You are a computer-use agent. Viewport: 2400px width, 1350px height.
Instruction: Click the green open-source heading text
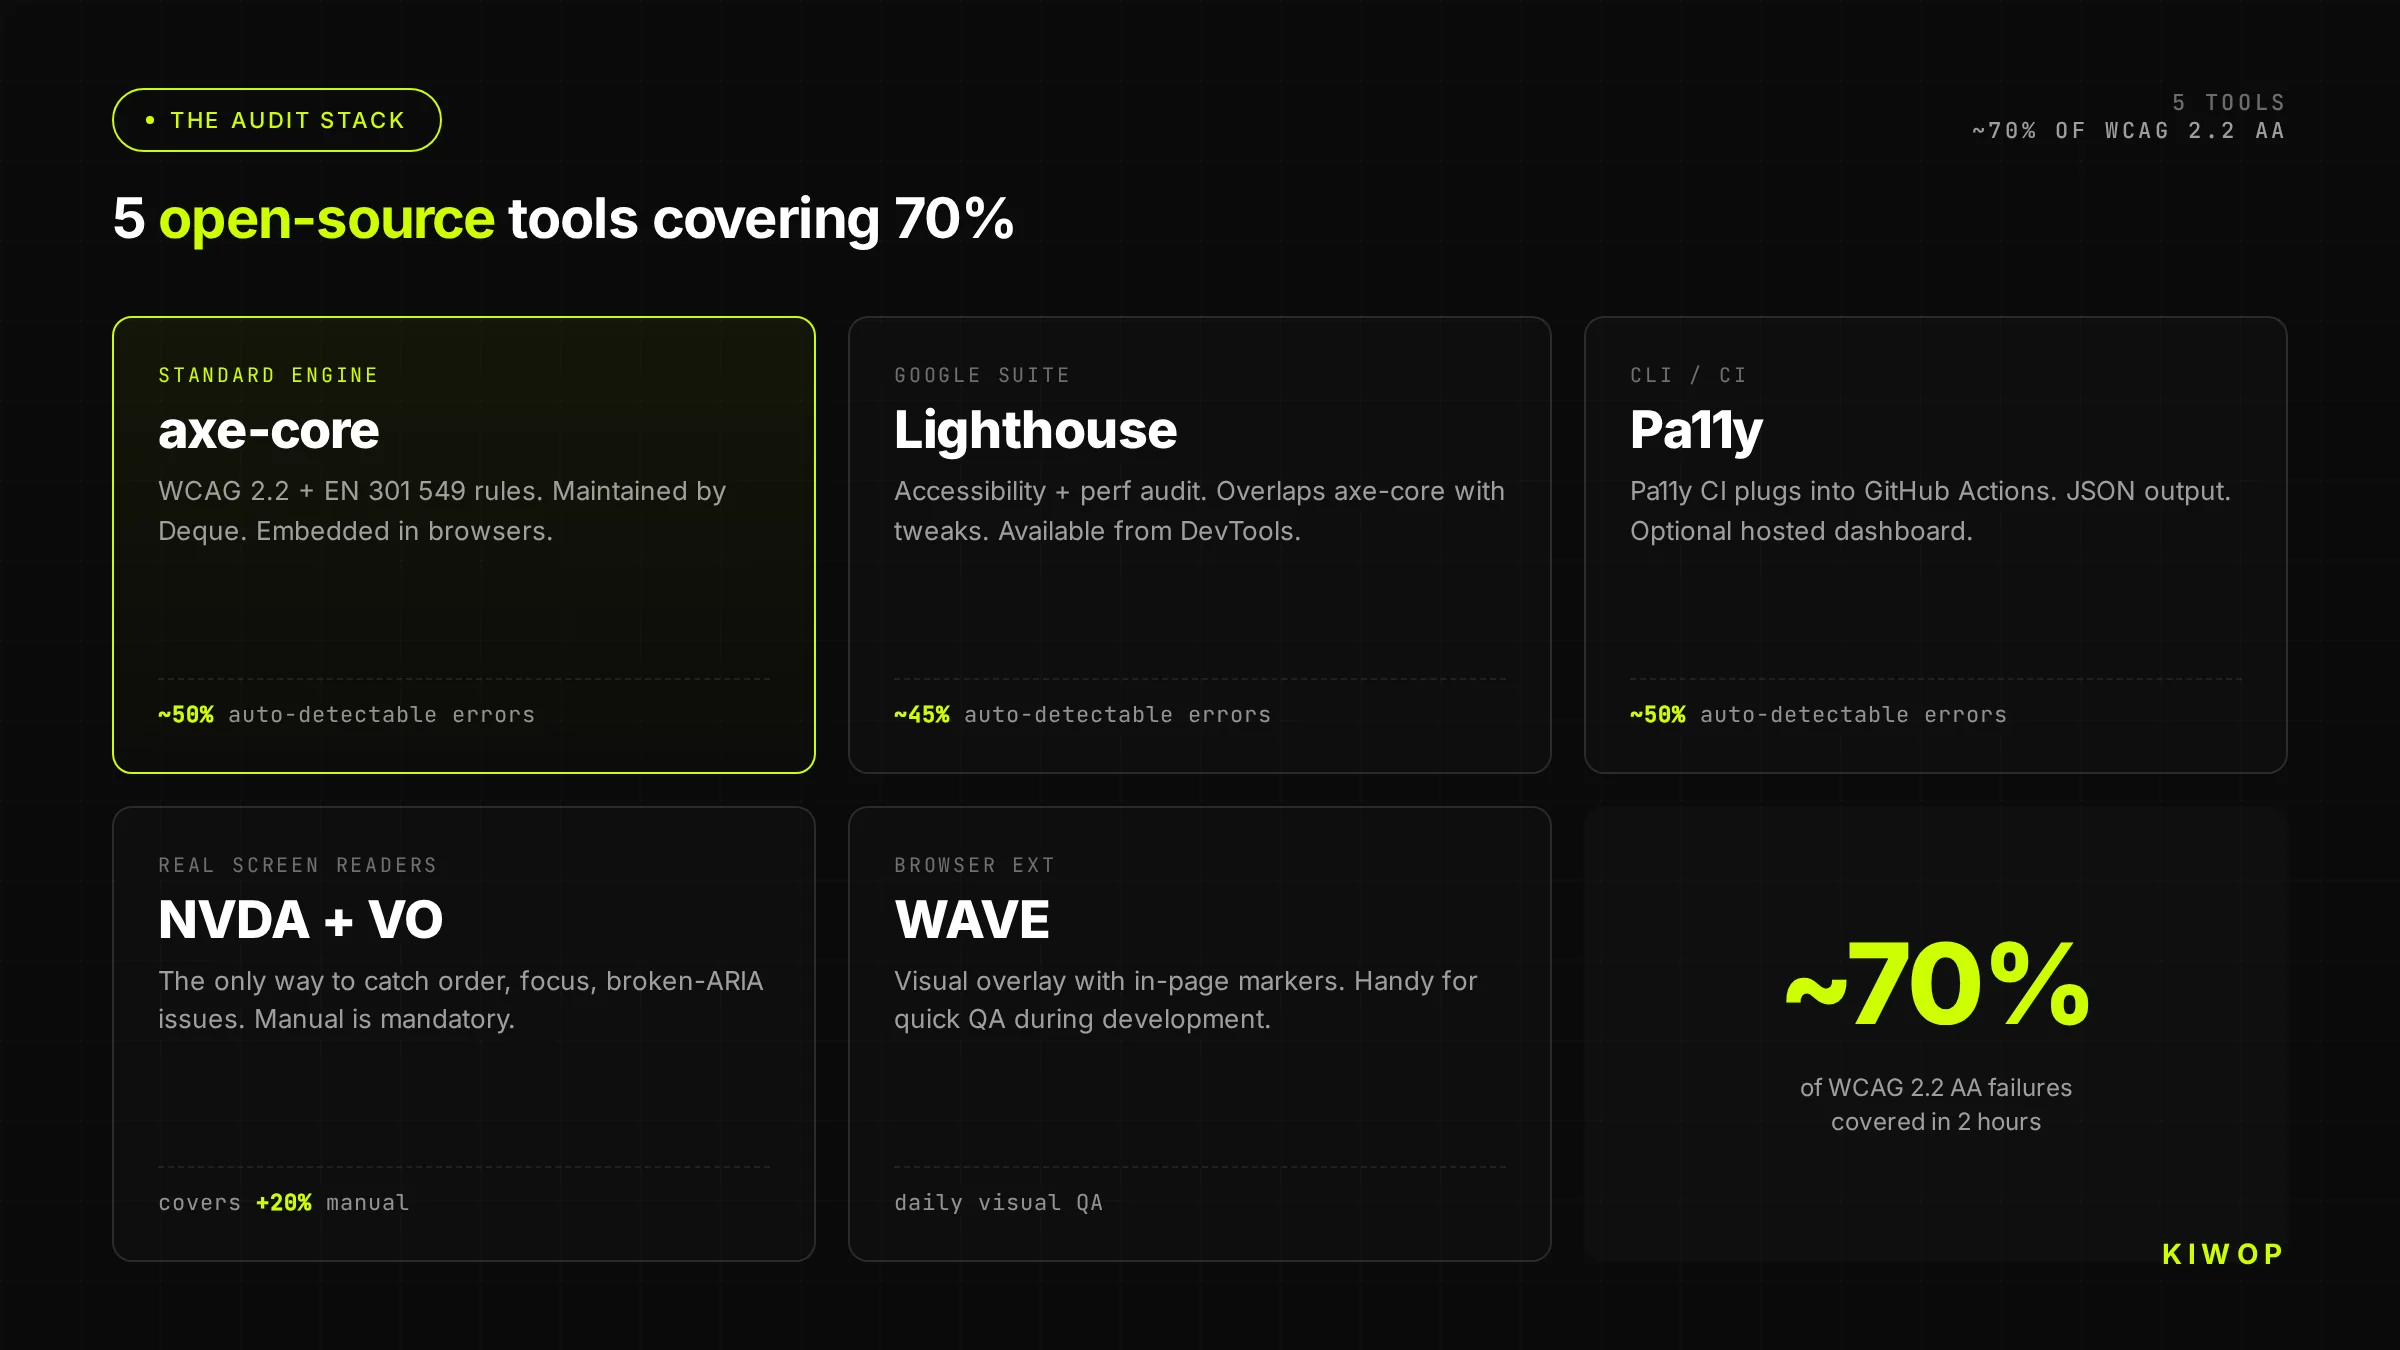pyautogui.click(x=327, y=220)
